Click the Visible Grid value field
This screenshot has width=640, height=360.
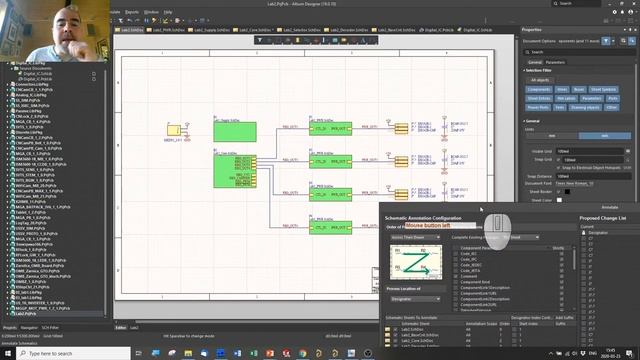point(590,151)
